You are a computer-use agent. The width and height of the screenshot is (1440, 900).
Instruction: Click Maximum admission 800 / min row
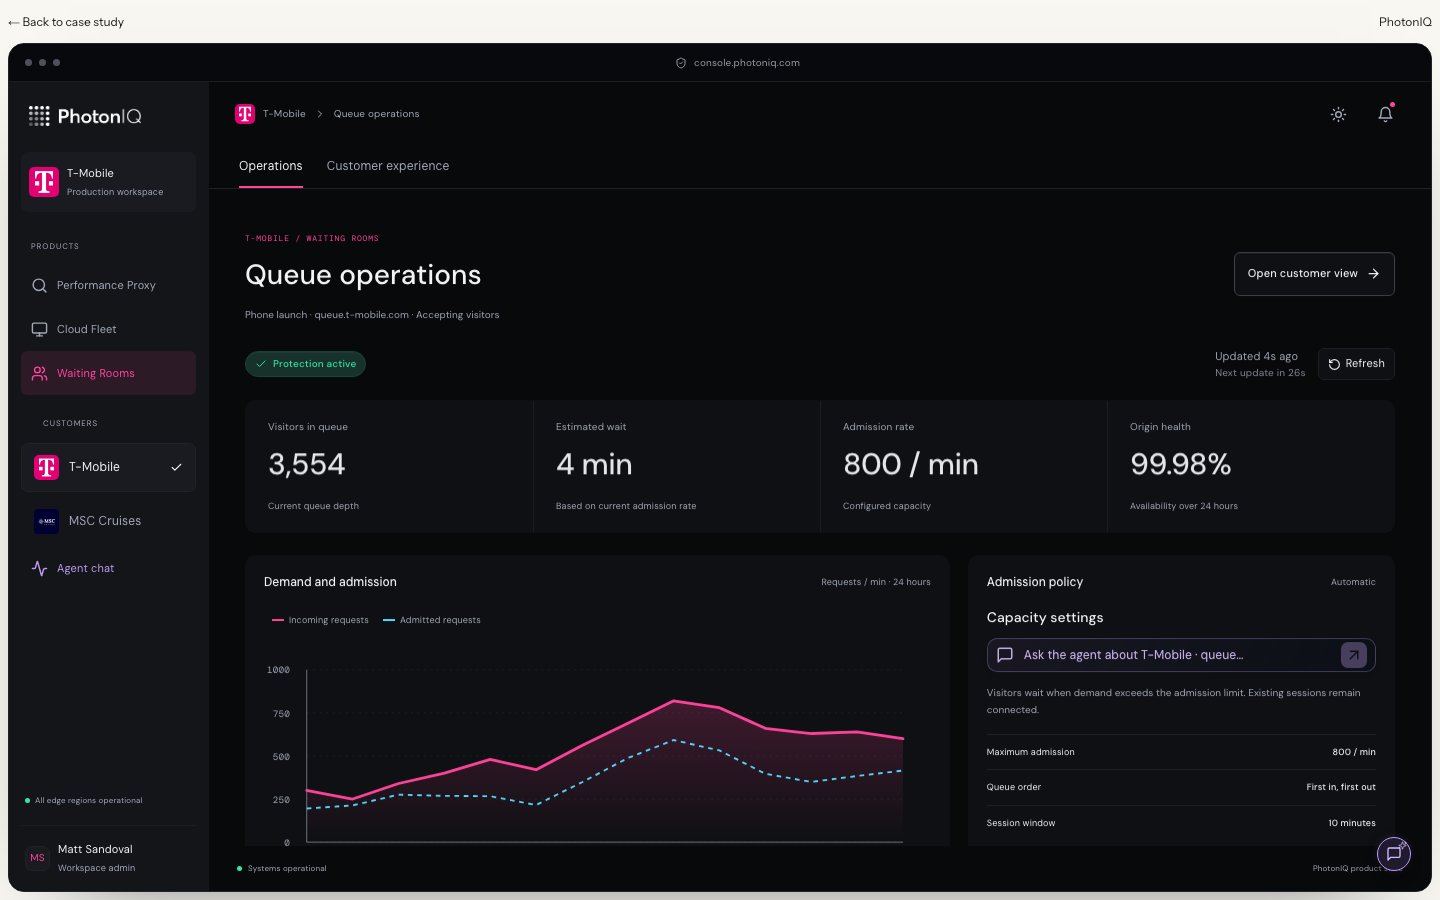(x=1181, y=752)
